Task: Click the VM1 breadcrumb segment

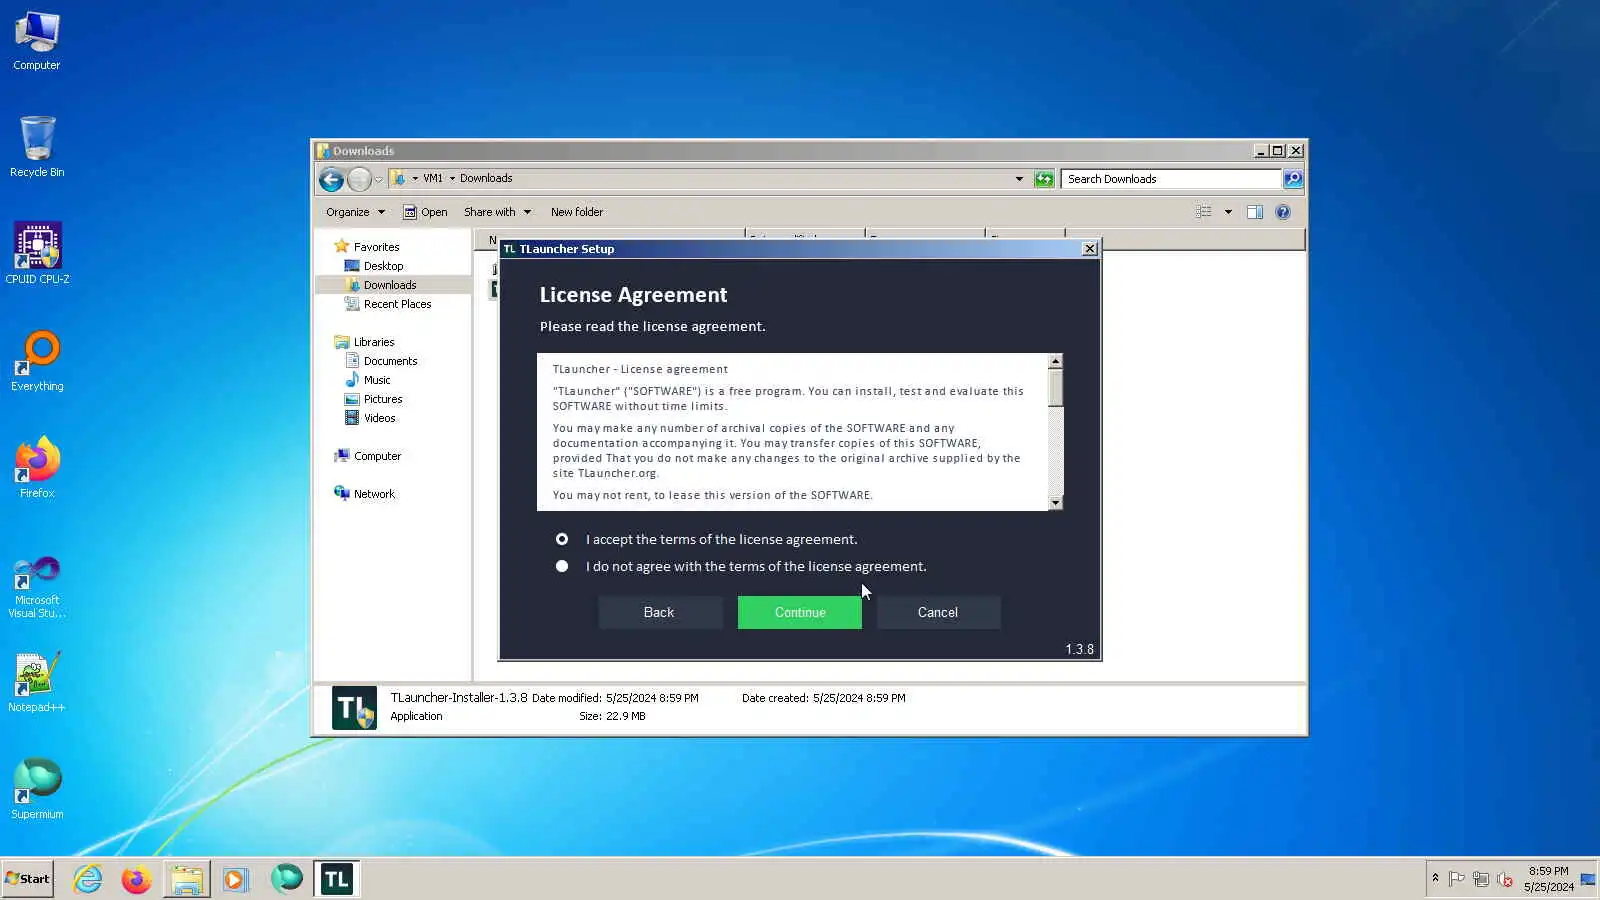Action: pos(433,178)
